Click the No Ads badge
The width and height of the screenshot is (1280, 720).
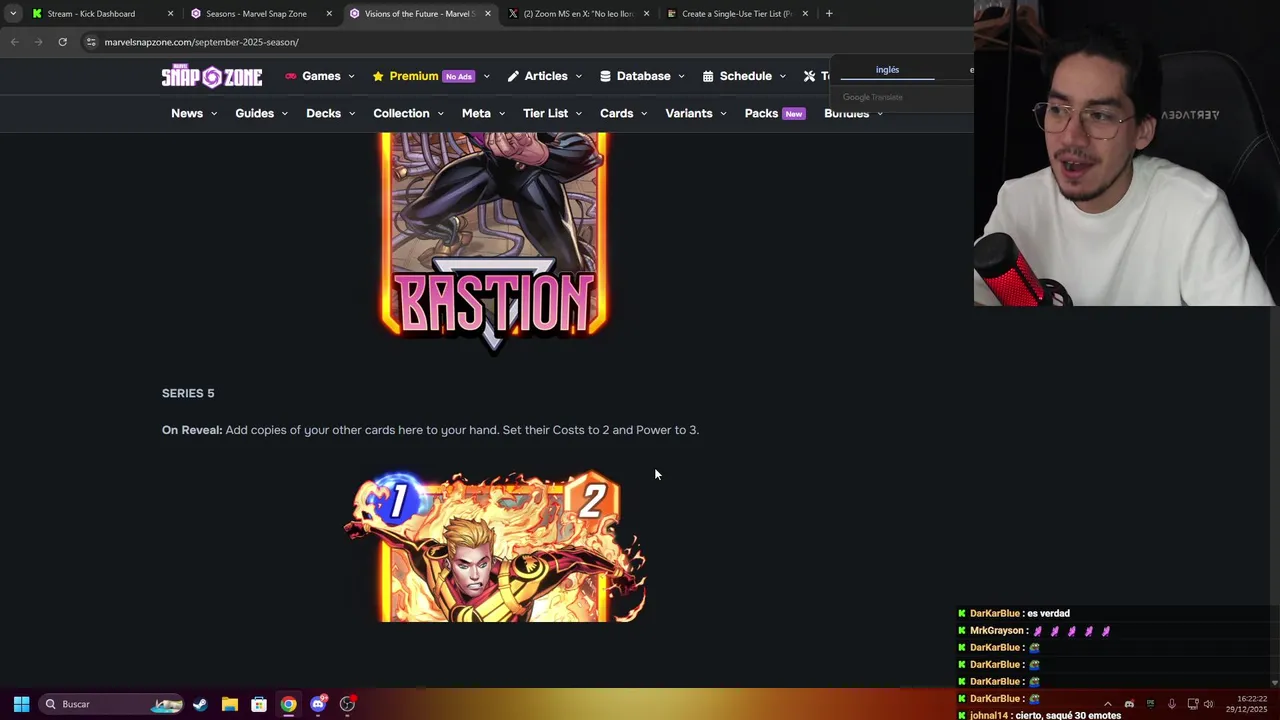point(458,77)
